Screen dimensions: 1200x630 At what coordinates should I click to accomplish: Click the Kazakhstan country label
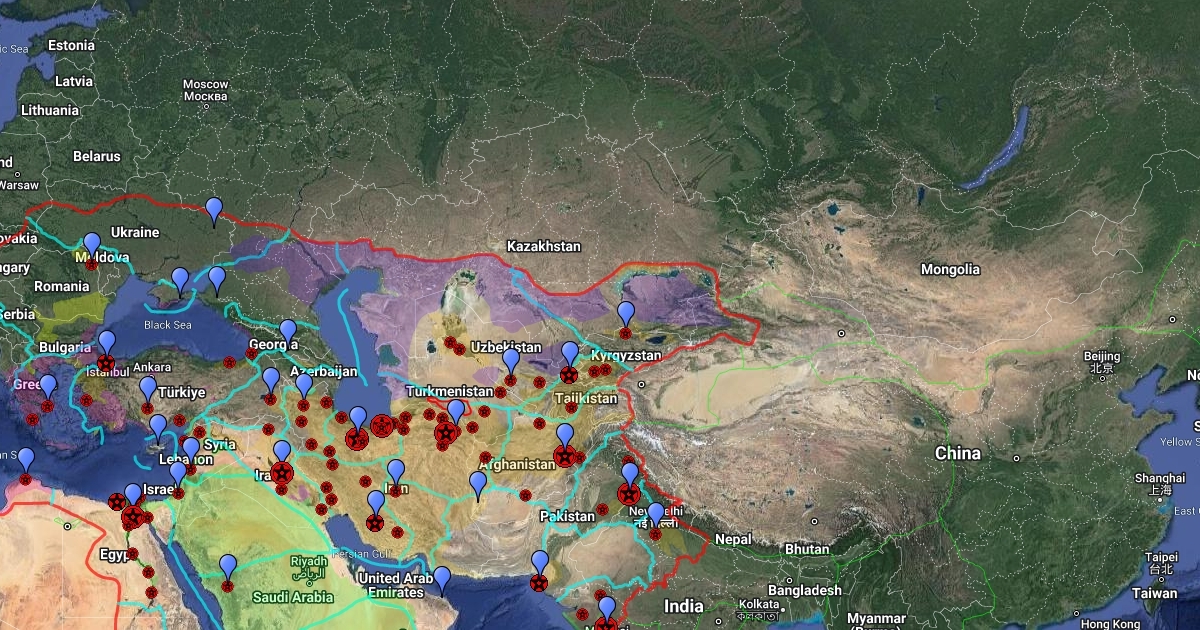pyautogui.click(x=544, y=246)
